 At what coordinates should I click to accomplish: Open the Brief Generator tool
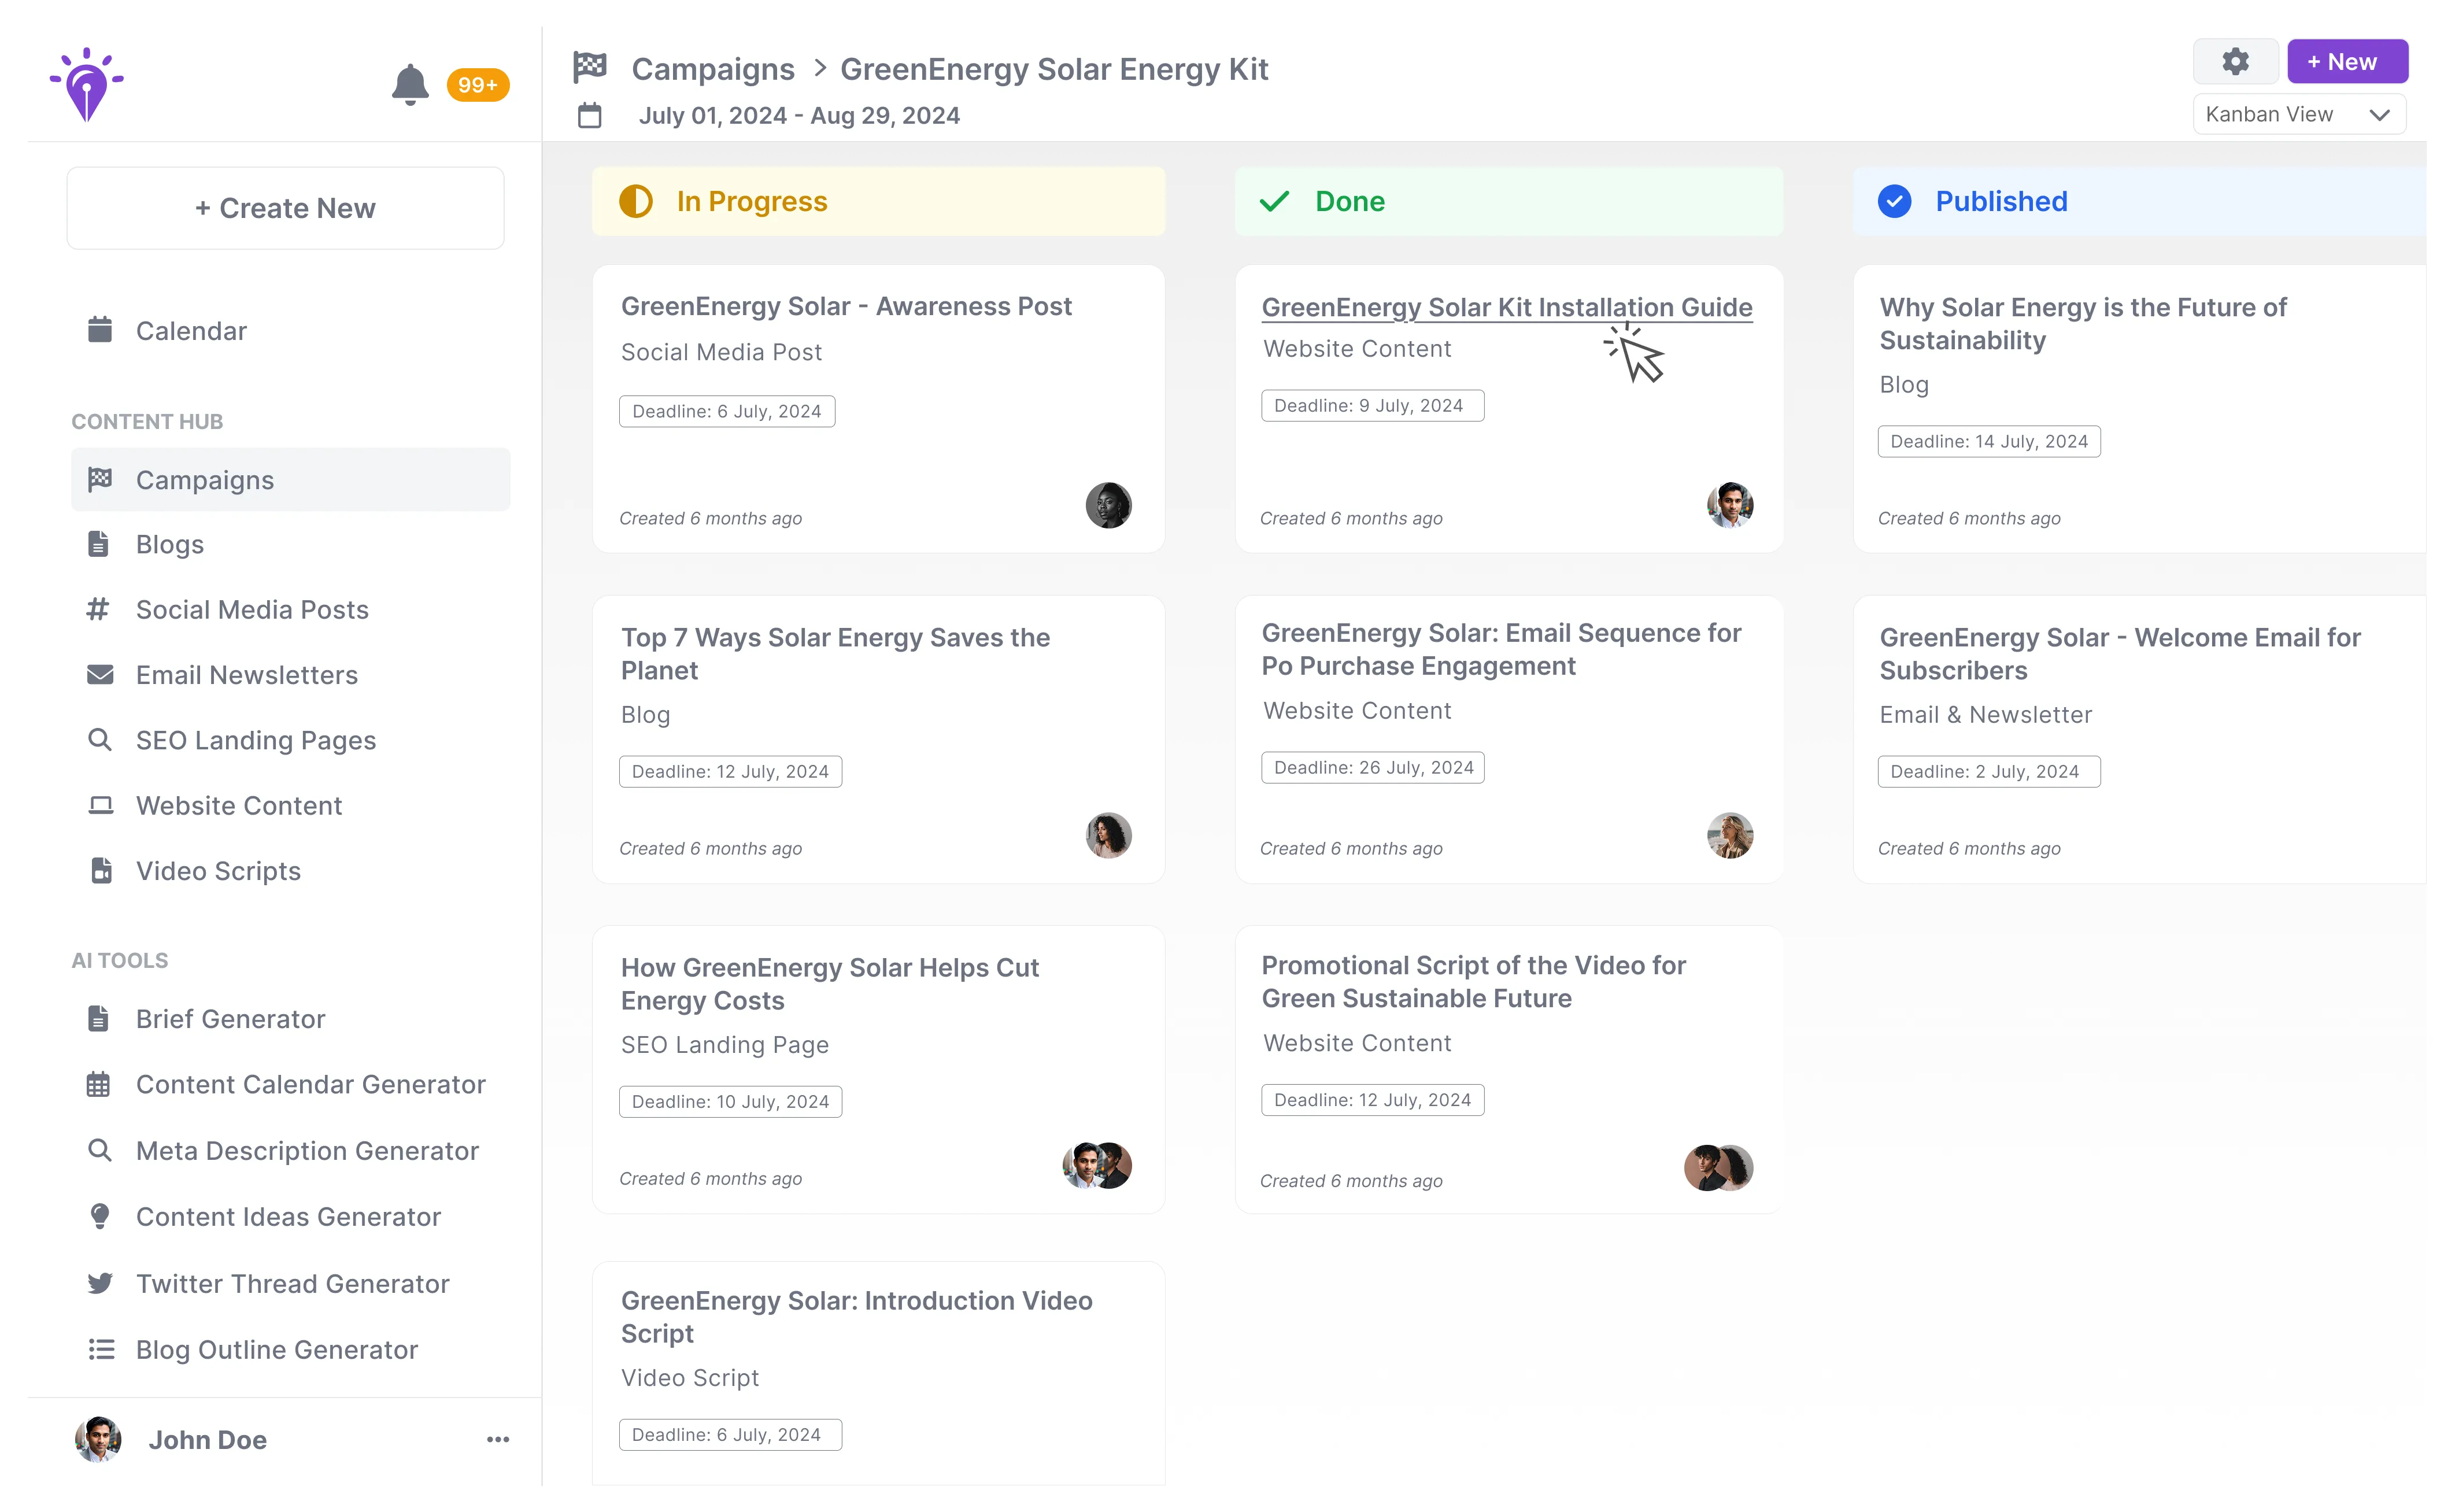[230, 1019]
